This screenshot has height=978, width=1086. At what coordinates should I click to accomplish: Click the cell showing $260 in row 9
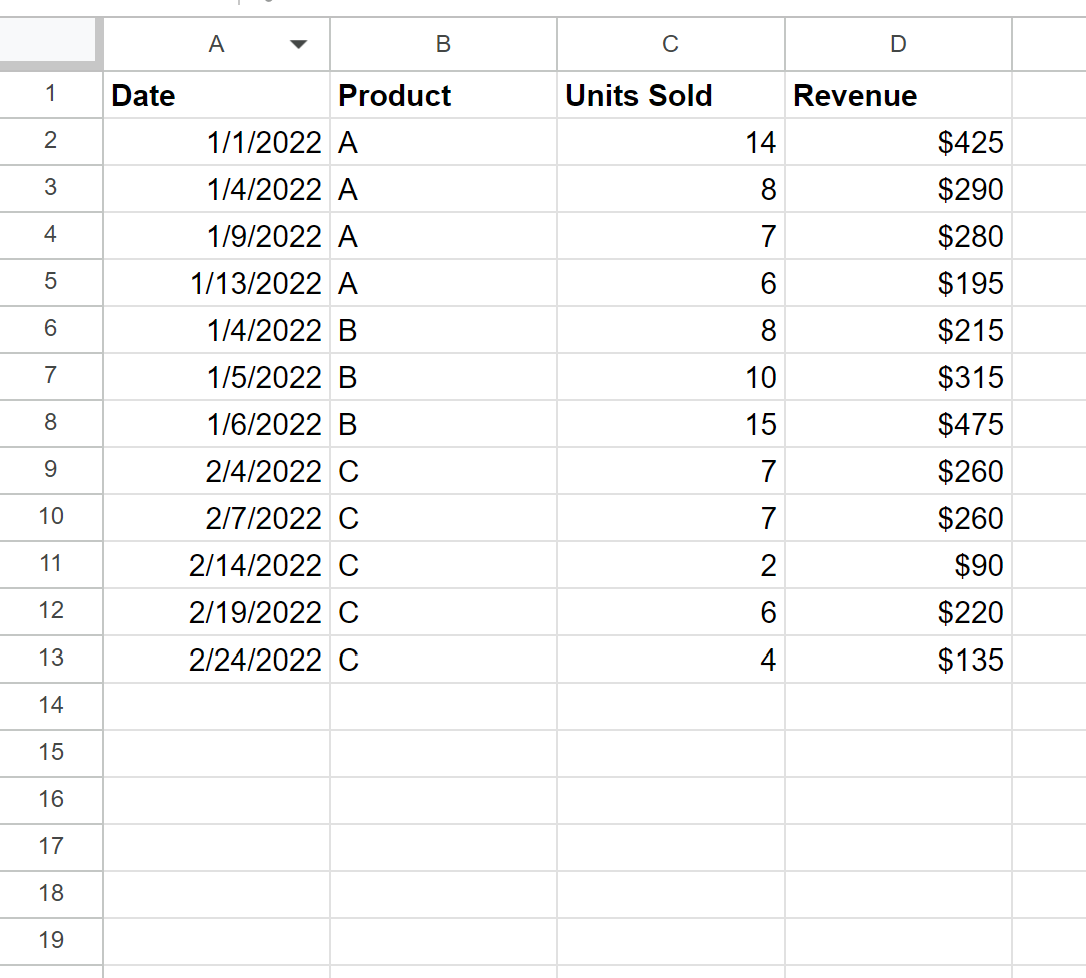(x=897, y=471)
